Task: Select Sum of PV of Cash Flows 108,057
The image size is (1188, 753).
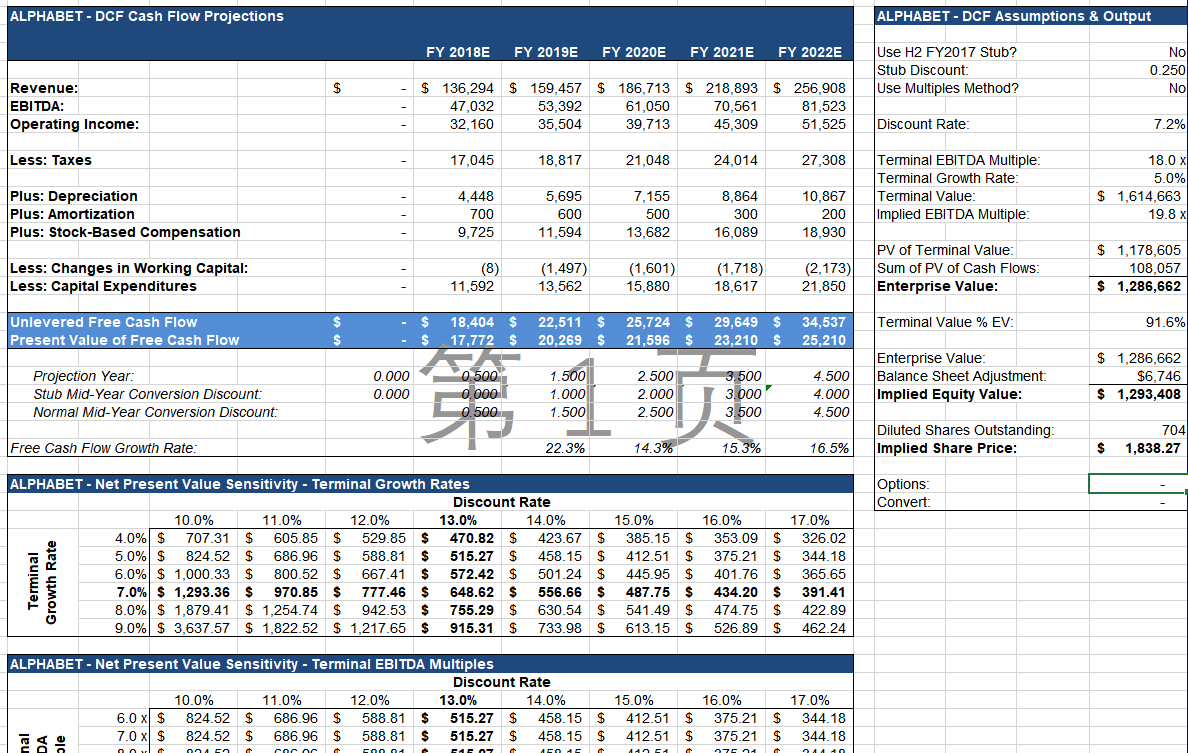Action: (x=1155, y=268)
